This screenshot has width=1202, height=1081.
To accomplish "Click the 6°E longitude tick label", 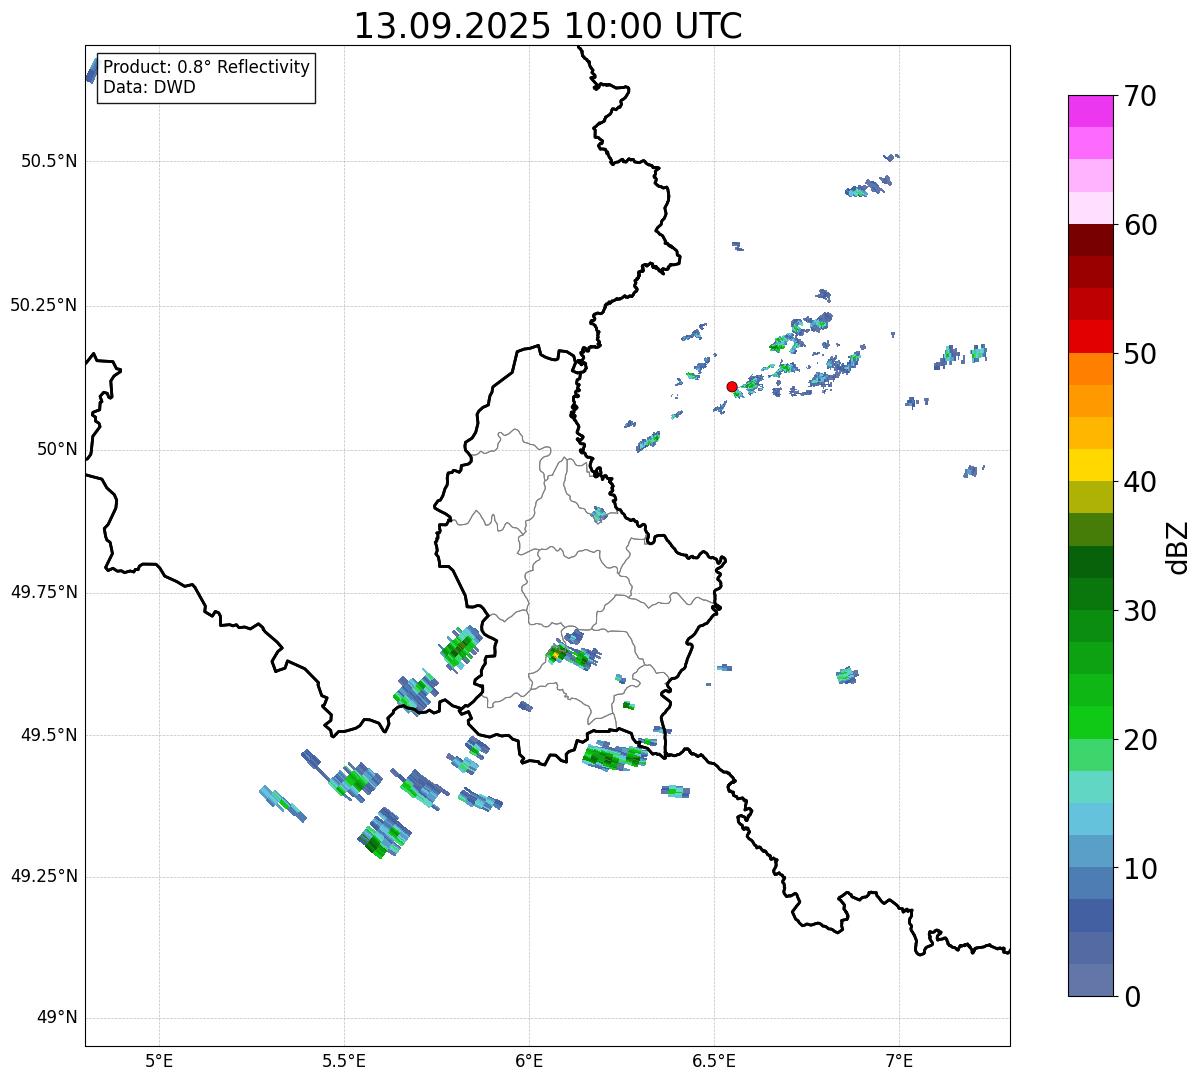I will point(529,1060).
